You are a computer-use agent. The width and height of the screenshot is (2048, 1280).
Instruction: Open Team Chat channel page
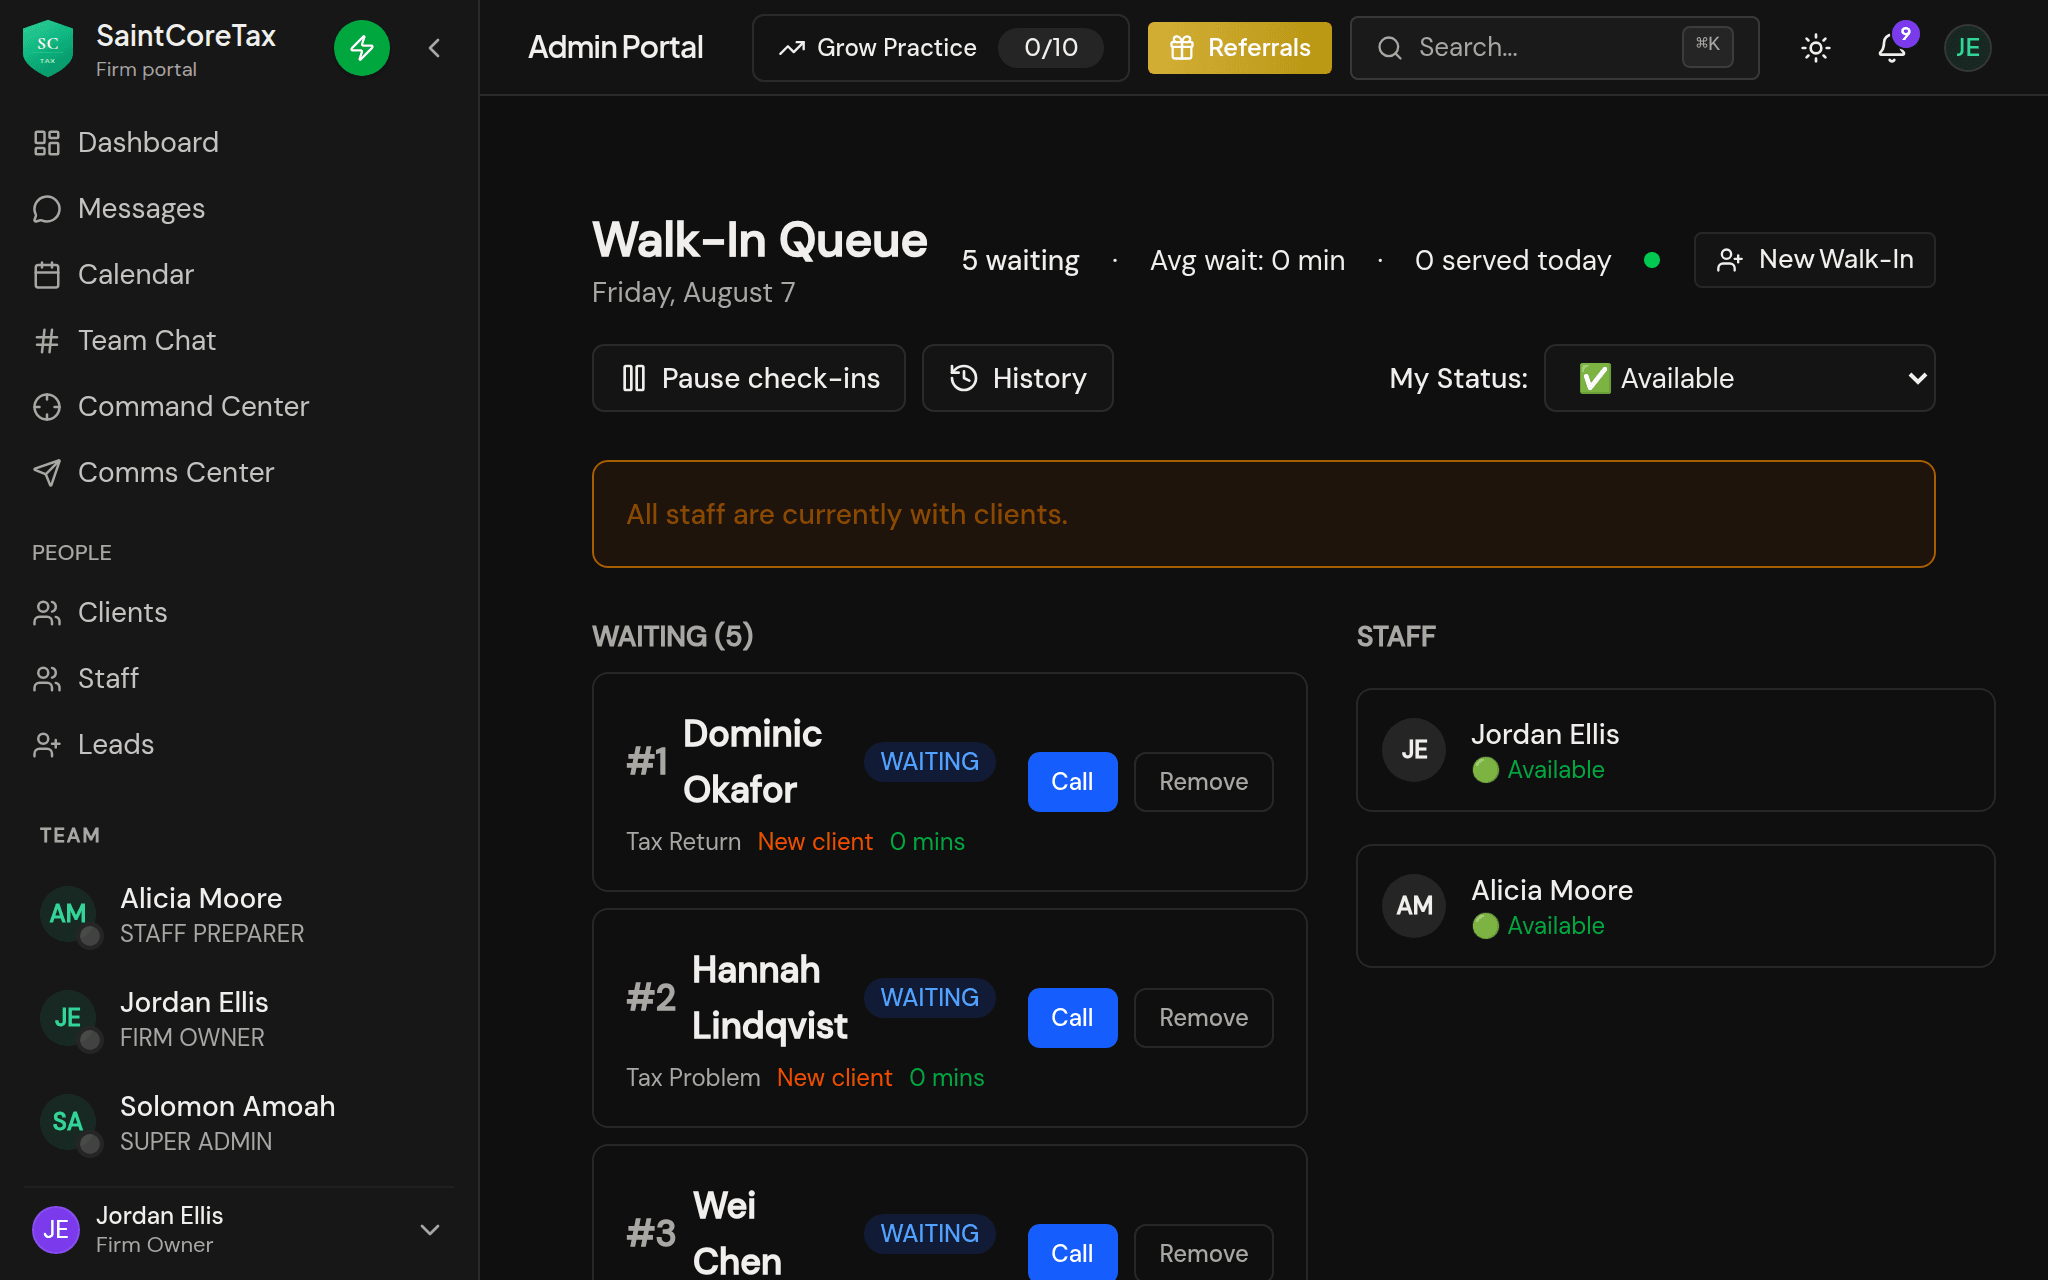click(240, 340)
